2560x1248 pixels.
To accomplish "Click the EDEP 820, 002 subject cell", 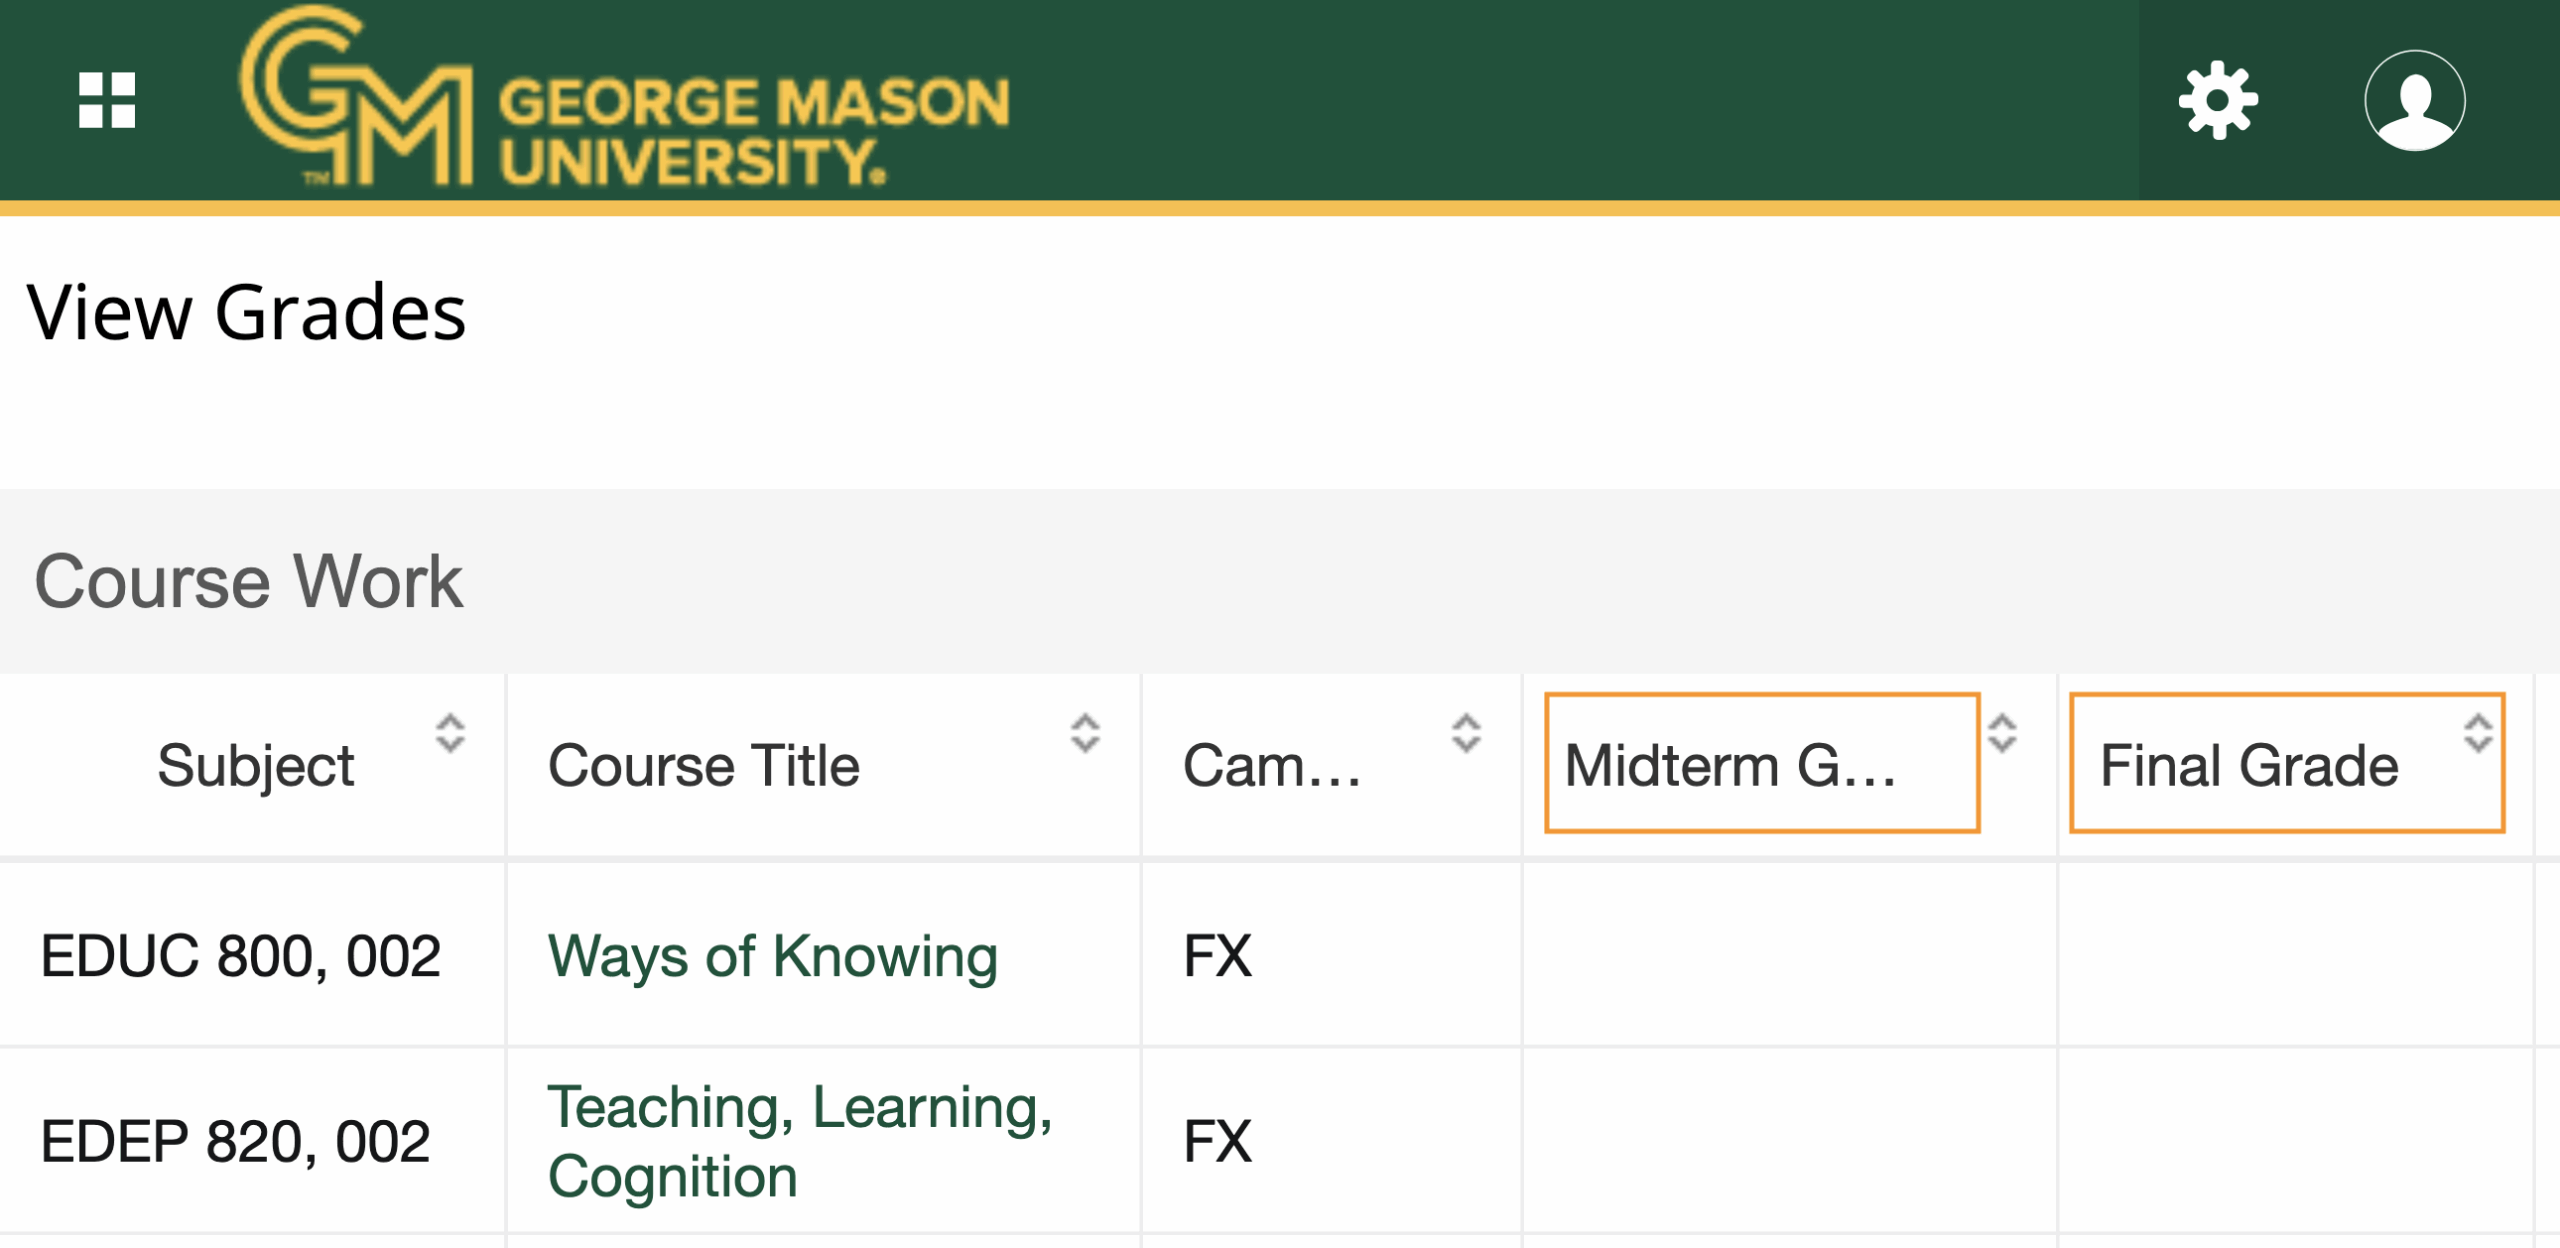I will (235, 1141).
